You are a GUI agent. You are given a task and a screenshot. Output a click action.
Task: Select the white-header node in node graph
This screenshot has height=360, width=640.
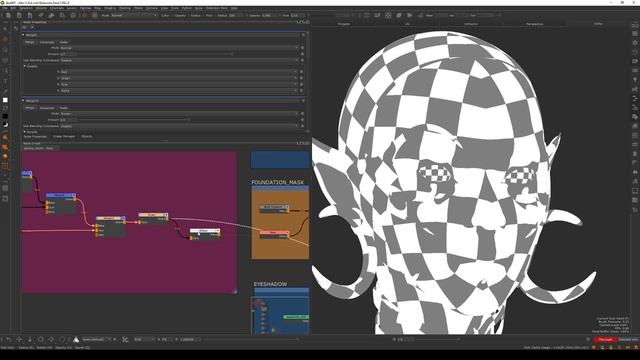point(204,234)
